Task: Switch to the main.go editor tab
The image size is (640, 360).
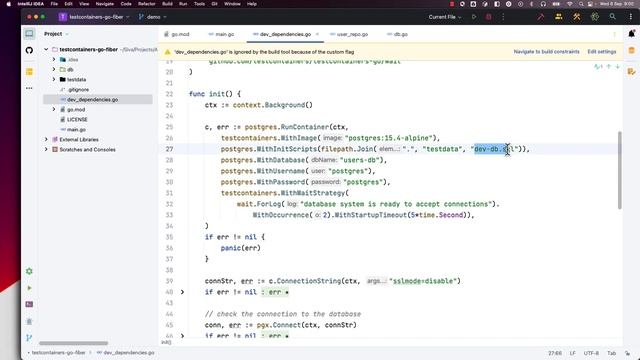Action: click(x=221, y=35)
